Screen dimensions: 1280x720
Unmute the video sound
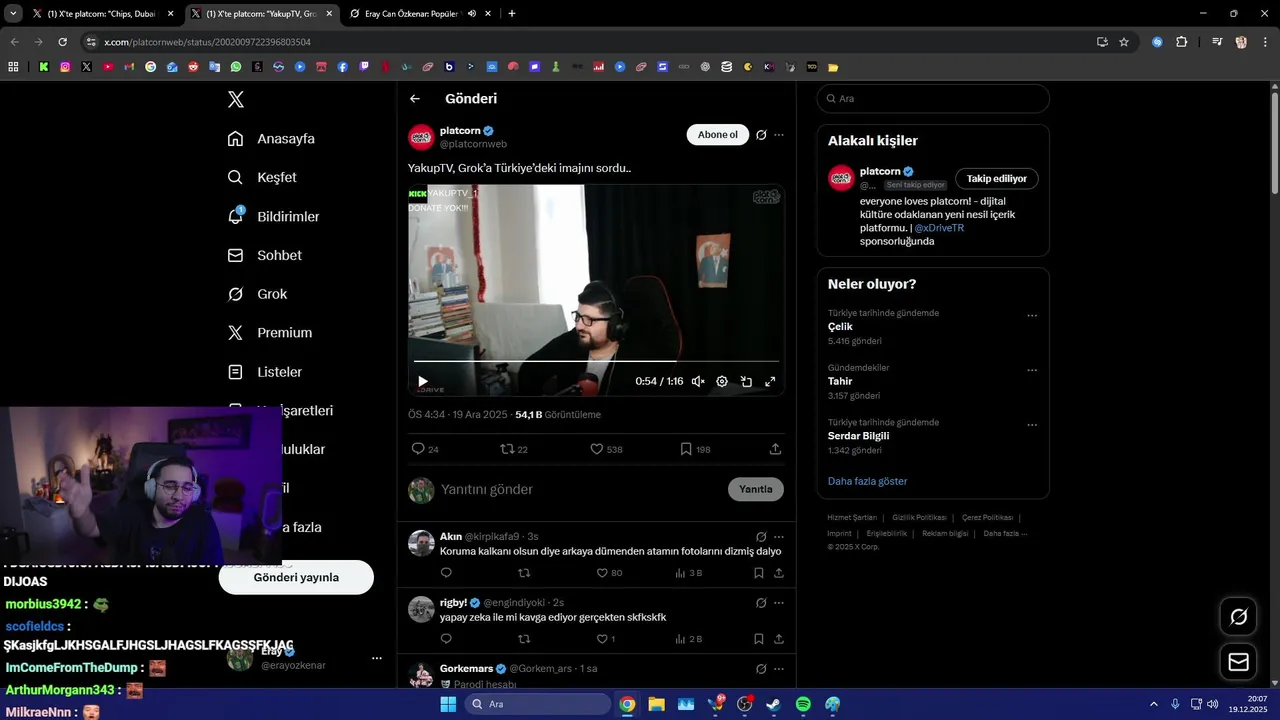click(x=698, y=381)
